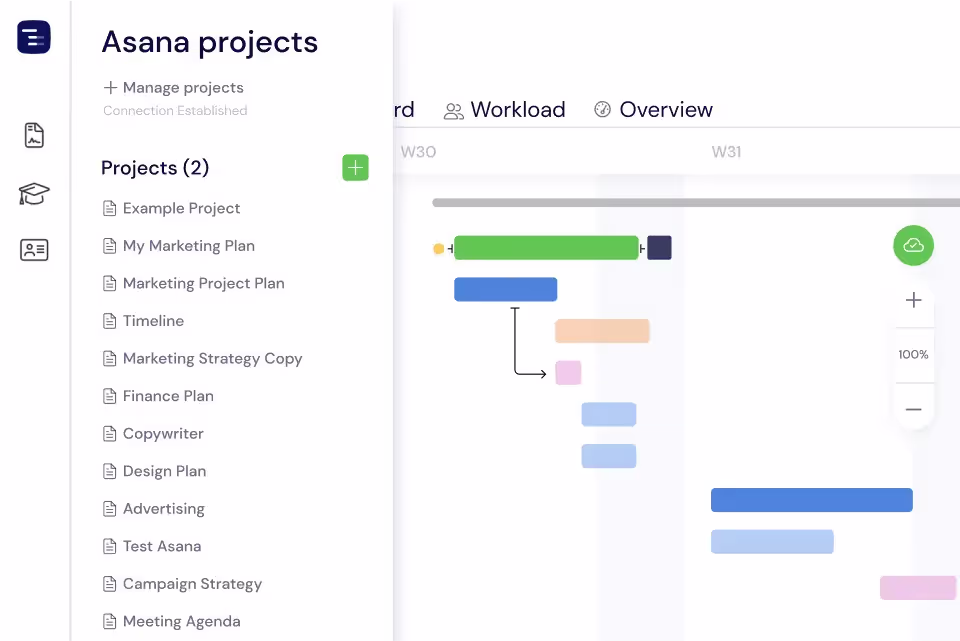Click the document icon beside Meeting Agenda

click(x=110, y=621)
